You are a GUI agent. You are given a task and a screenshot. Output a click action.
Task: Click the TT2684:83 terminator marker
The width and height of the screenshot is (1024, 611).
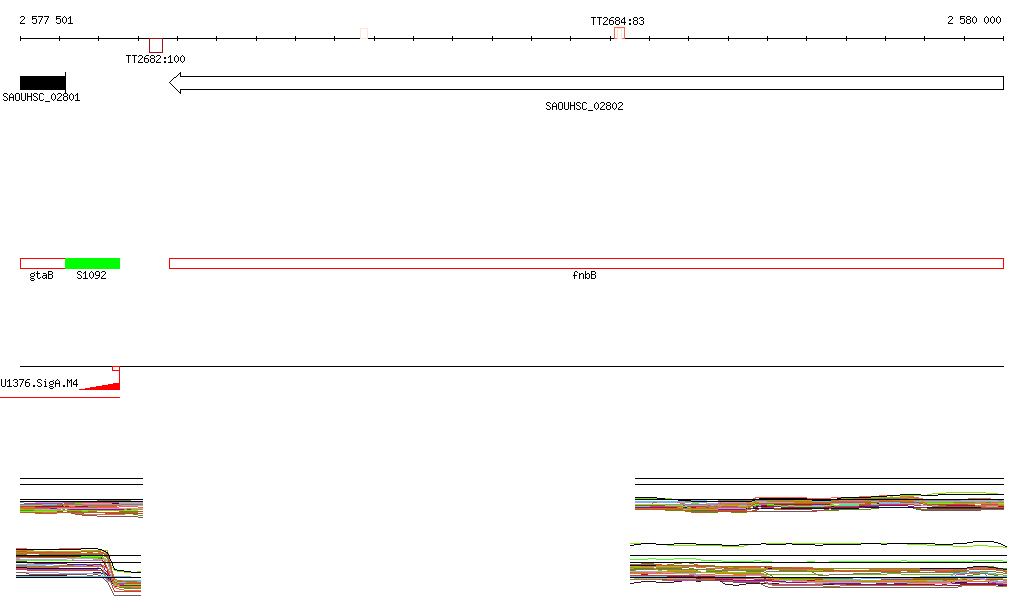point(619,33)
